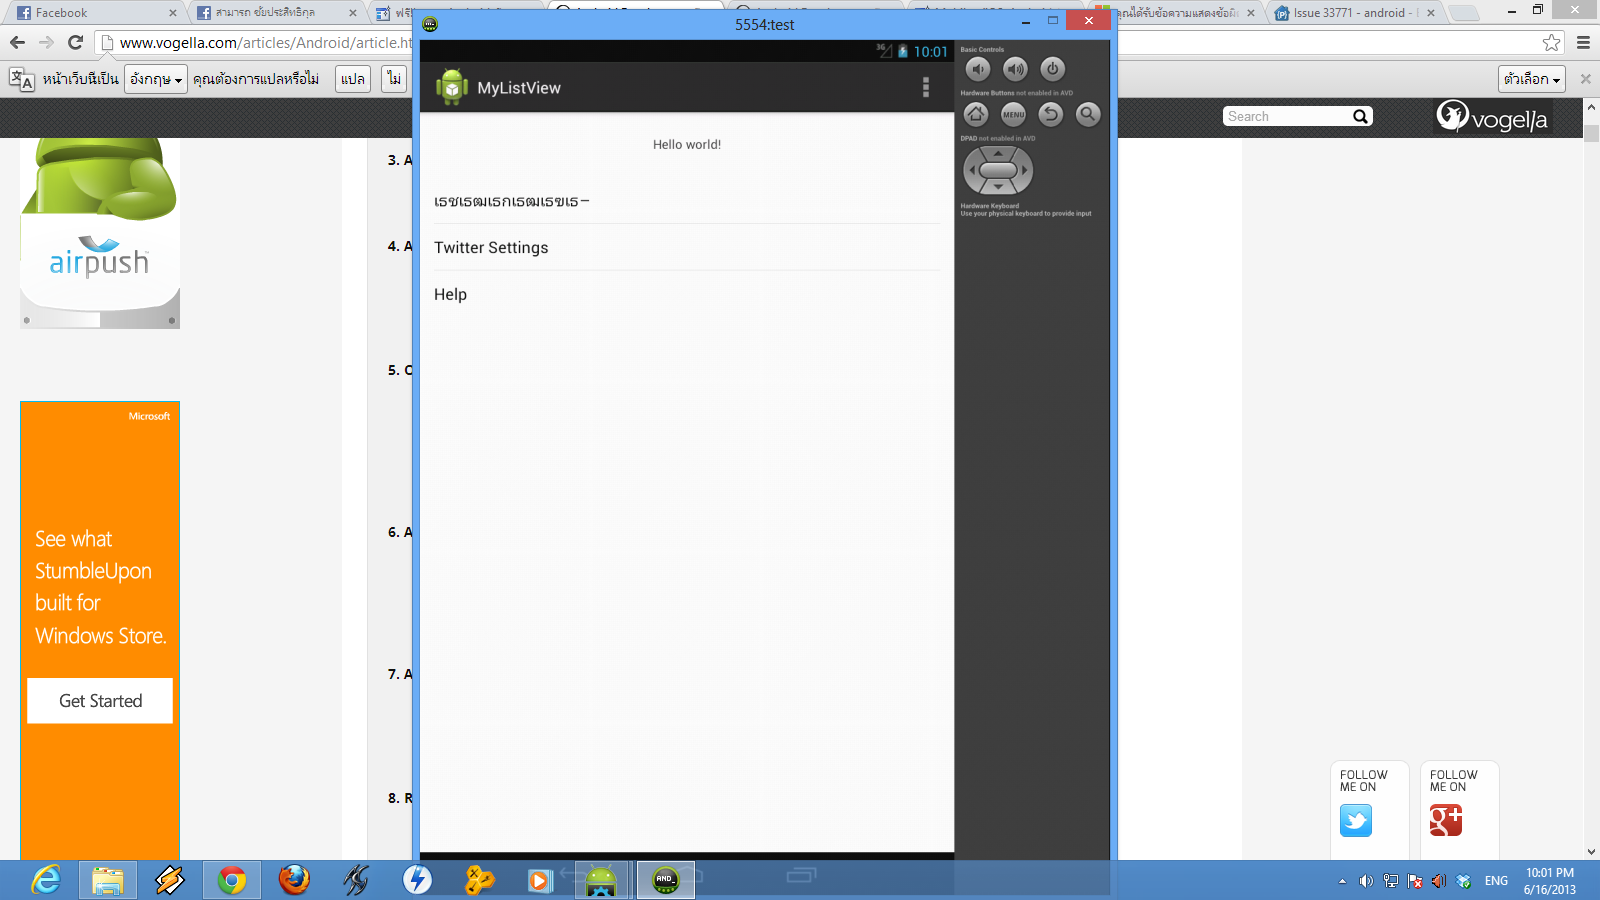
Task: Open the taskbar clock showing 10:01 PM
Action: click(1550, 881)
